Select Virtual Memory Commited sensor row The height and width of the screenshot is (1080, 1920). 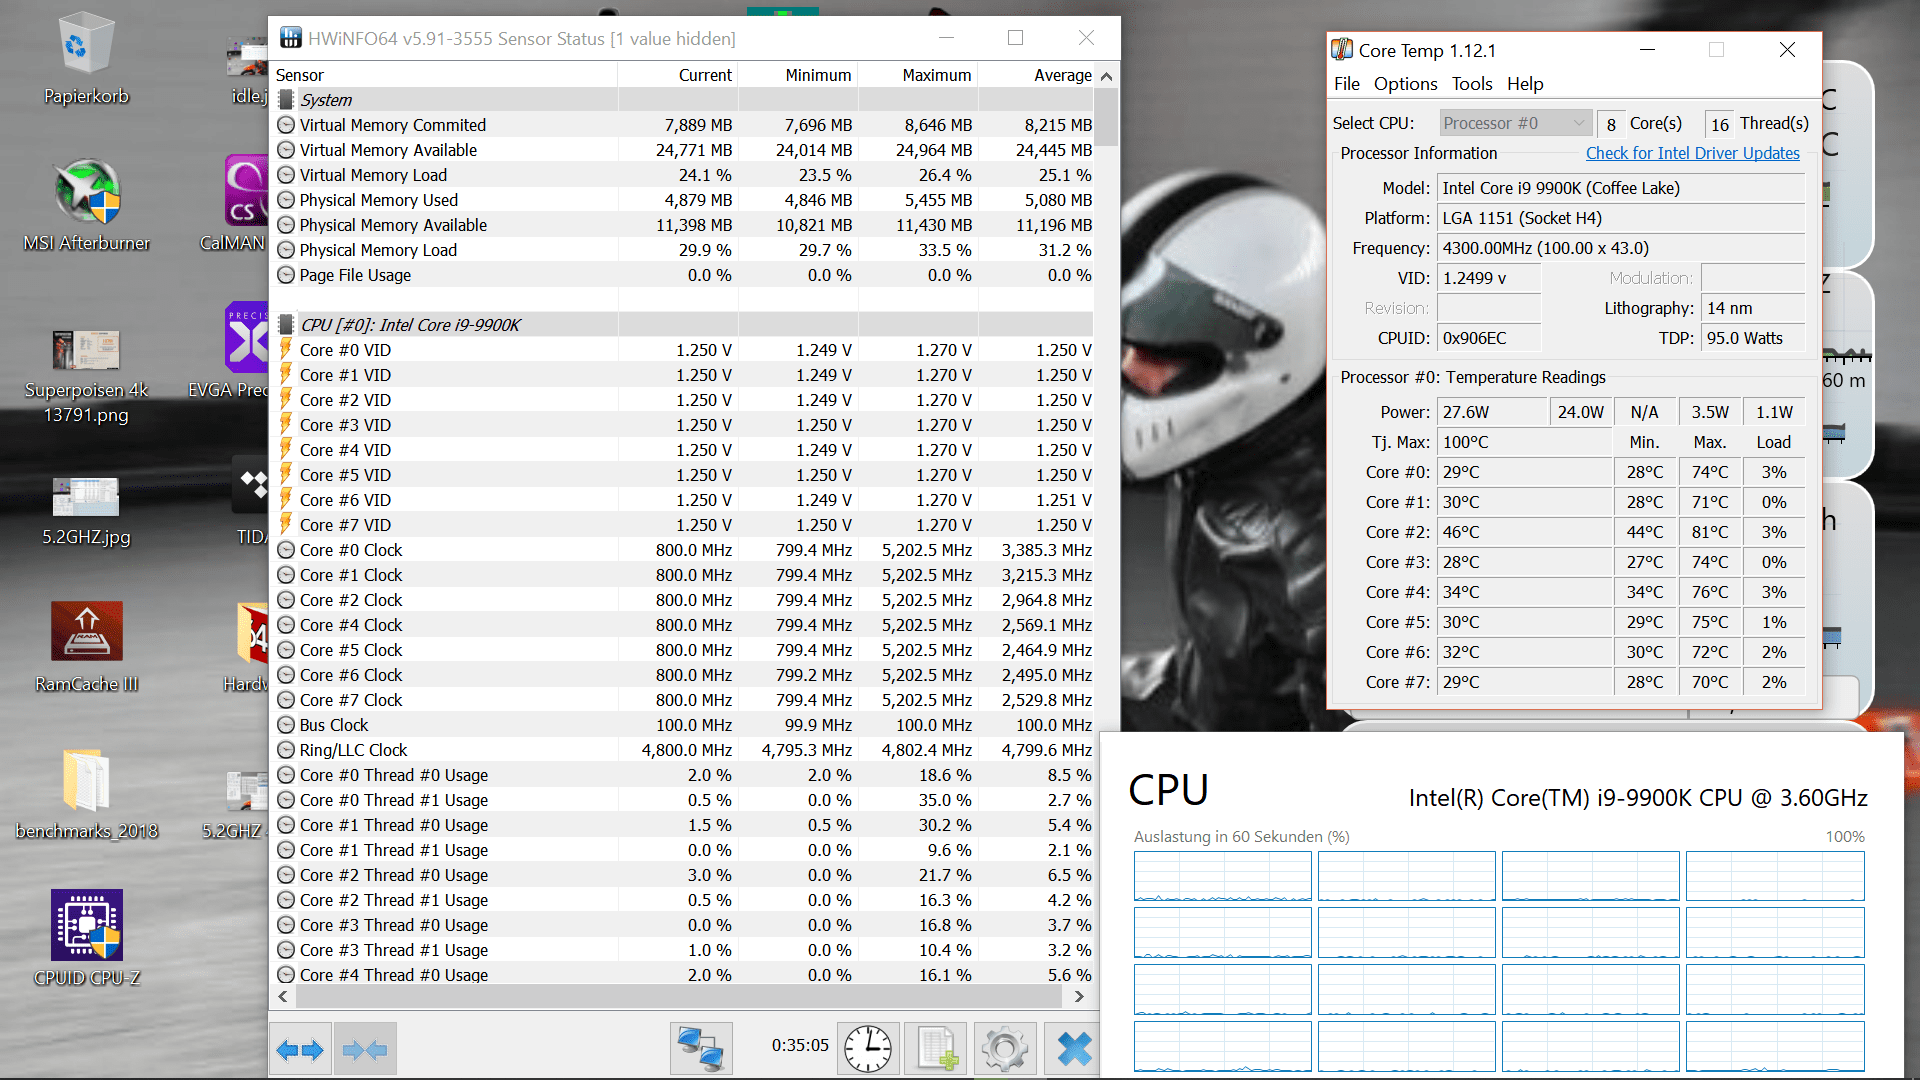[x=684, y=125]
